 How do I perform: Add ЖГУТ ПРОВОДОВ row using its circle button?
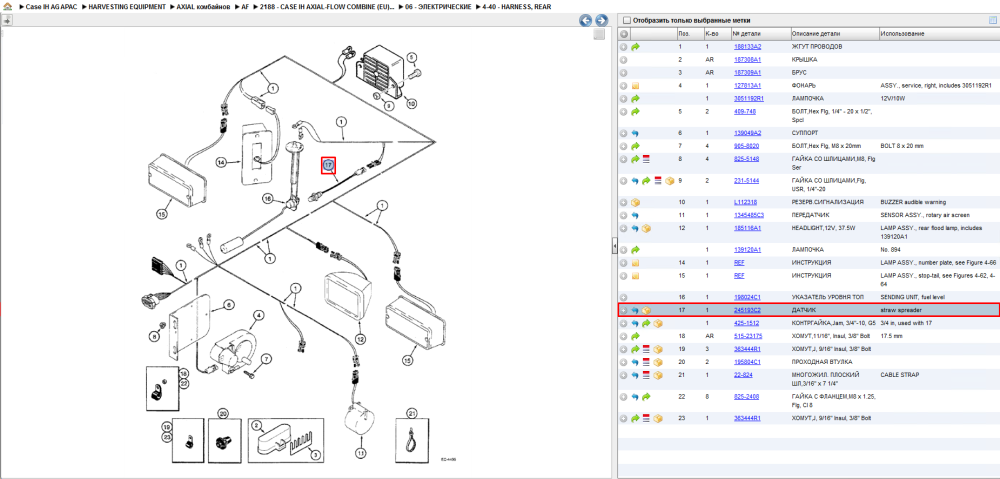[624, 47]
